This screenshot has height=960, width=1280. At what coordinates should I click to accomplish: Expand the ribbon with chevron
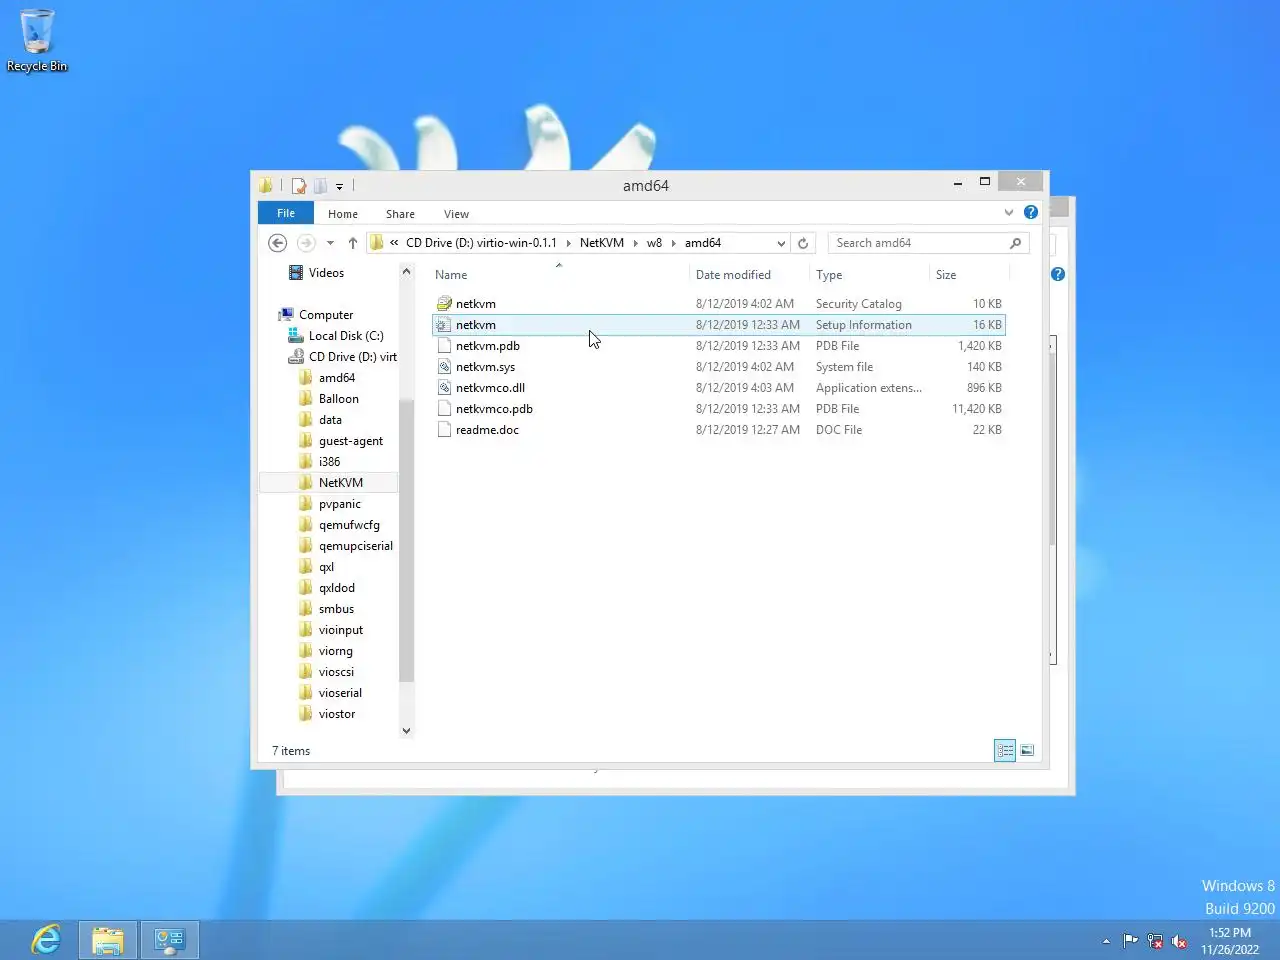point(1008,212)
